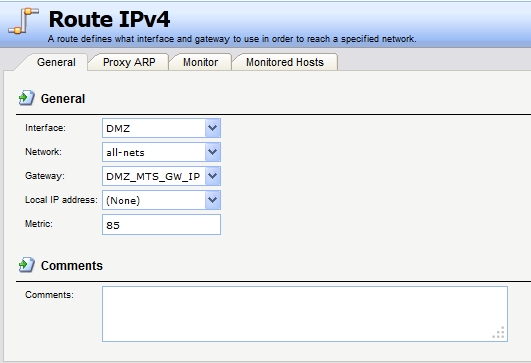Viewport: 531px width, 363px height.
Task: Go to the Monitored Hosts tab
Action: pyautogui.click(x=285, y=62)
